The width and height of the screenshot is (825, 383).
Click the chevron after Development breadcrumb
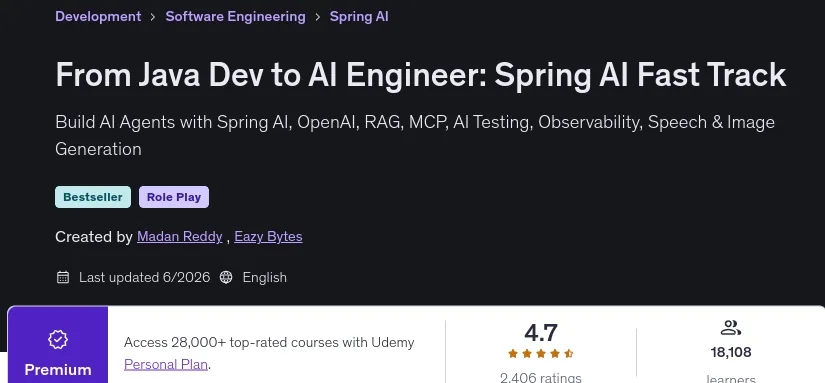click(153, 17)
